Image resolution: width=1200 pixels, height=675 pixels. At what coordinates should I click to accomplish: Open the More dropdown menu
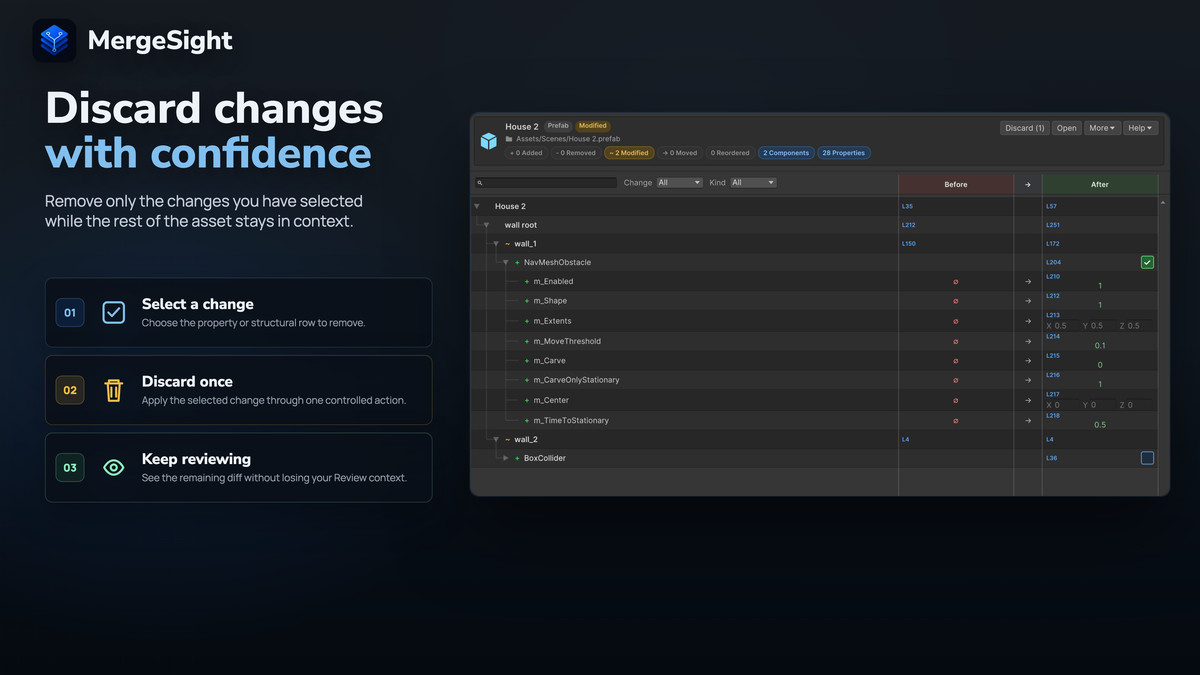1102,128
